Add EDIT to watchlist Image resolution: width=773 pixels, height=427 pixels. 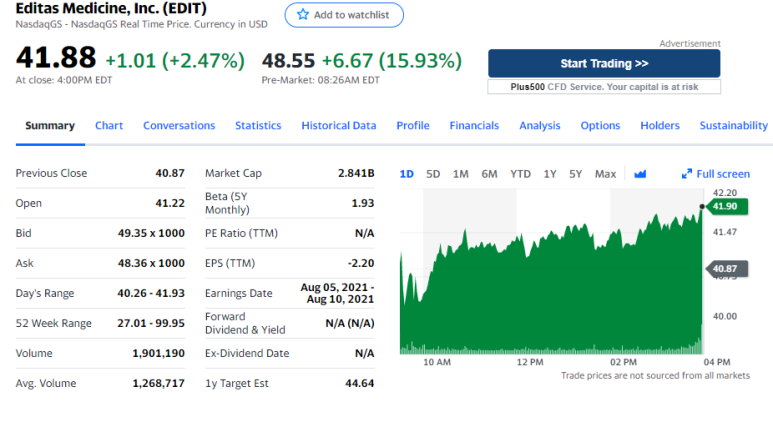344,15
